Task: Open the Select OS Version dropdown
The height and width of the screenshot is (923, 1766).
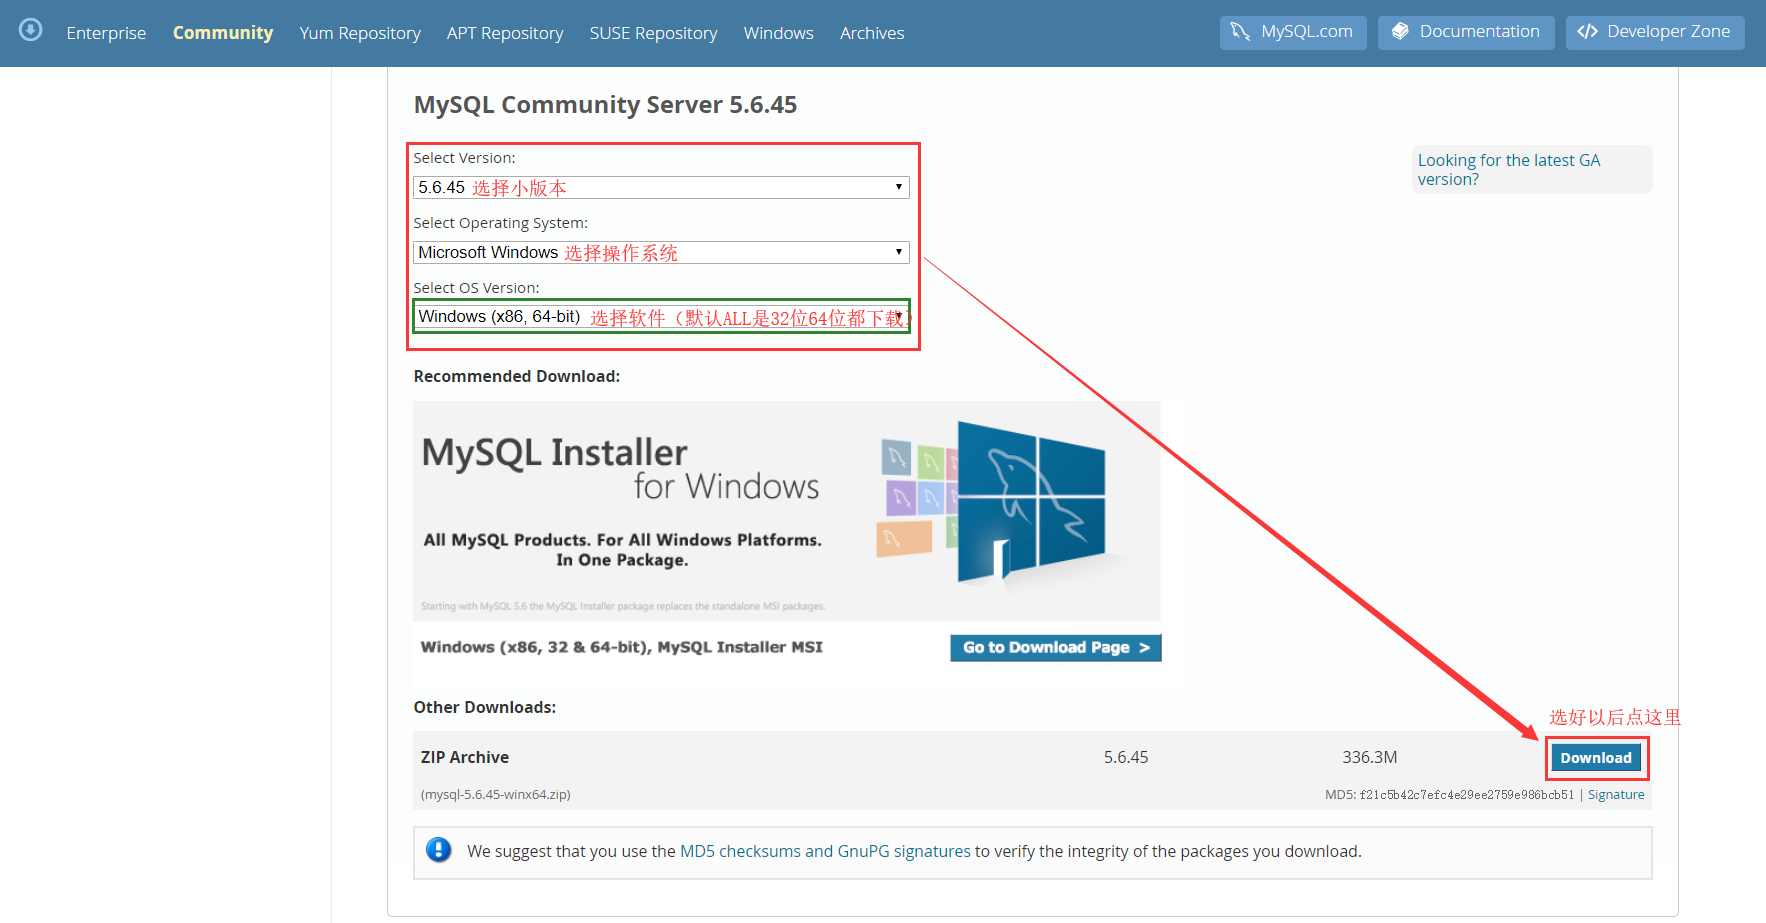Action: 661,316
